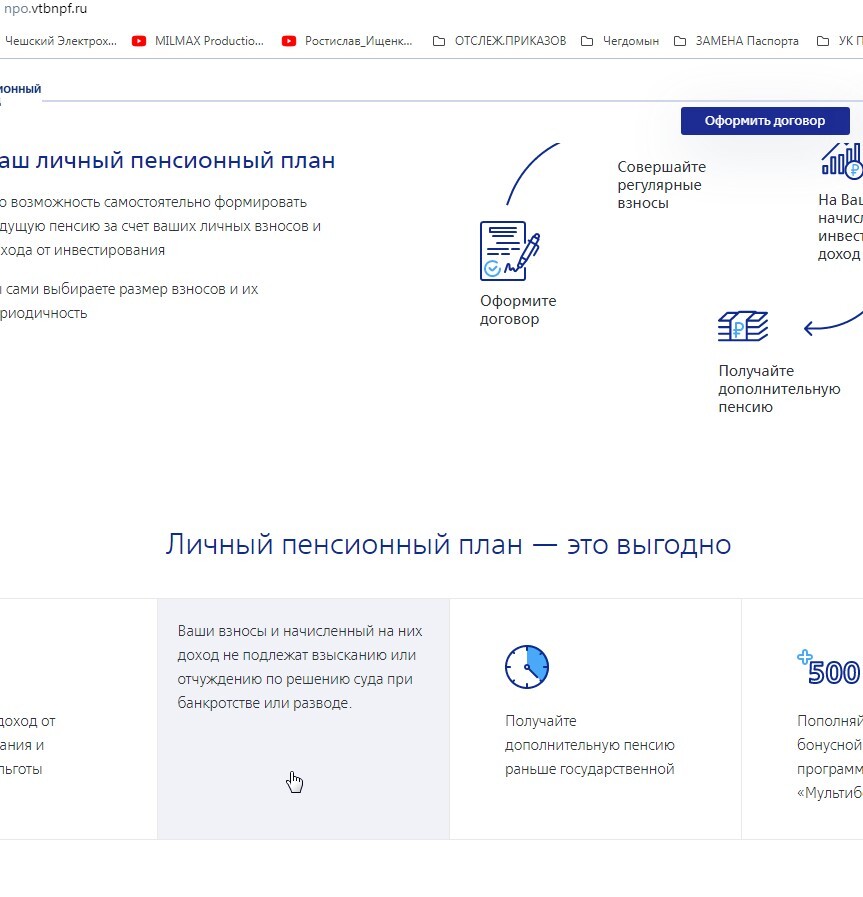This screenshot has width=863, height=897.
Task: Click the ЗАМЕНА Паспорта folder icon
Action: 680,41
